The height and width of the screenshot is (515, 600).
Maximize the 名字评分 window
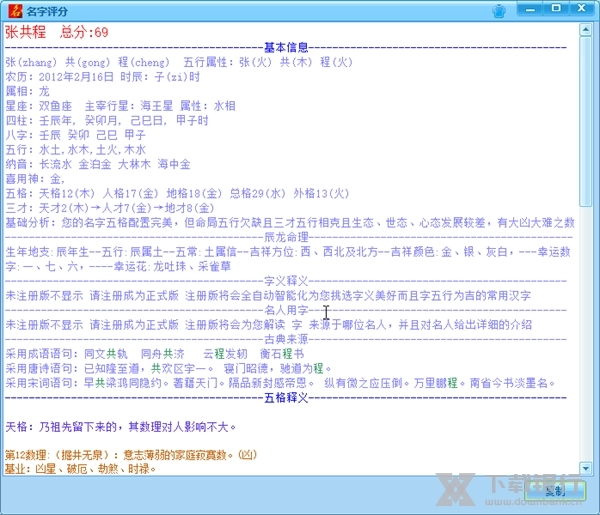click(x=556, y=9)
